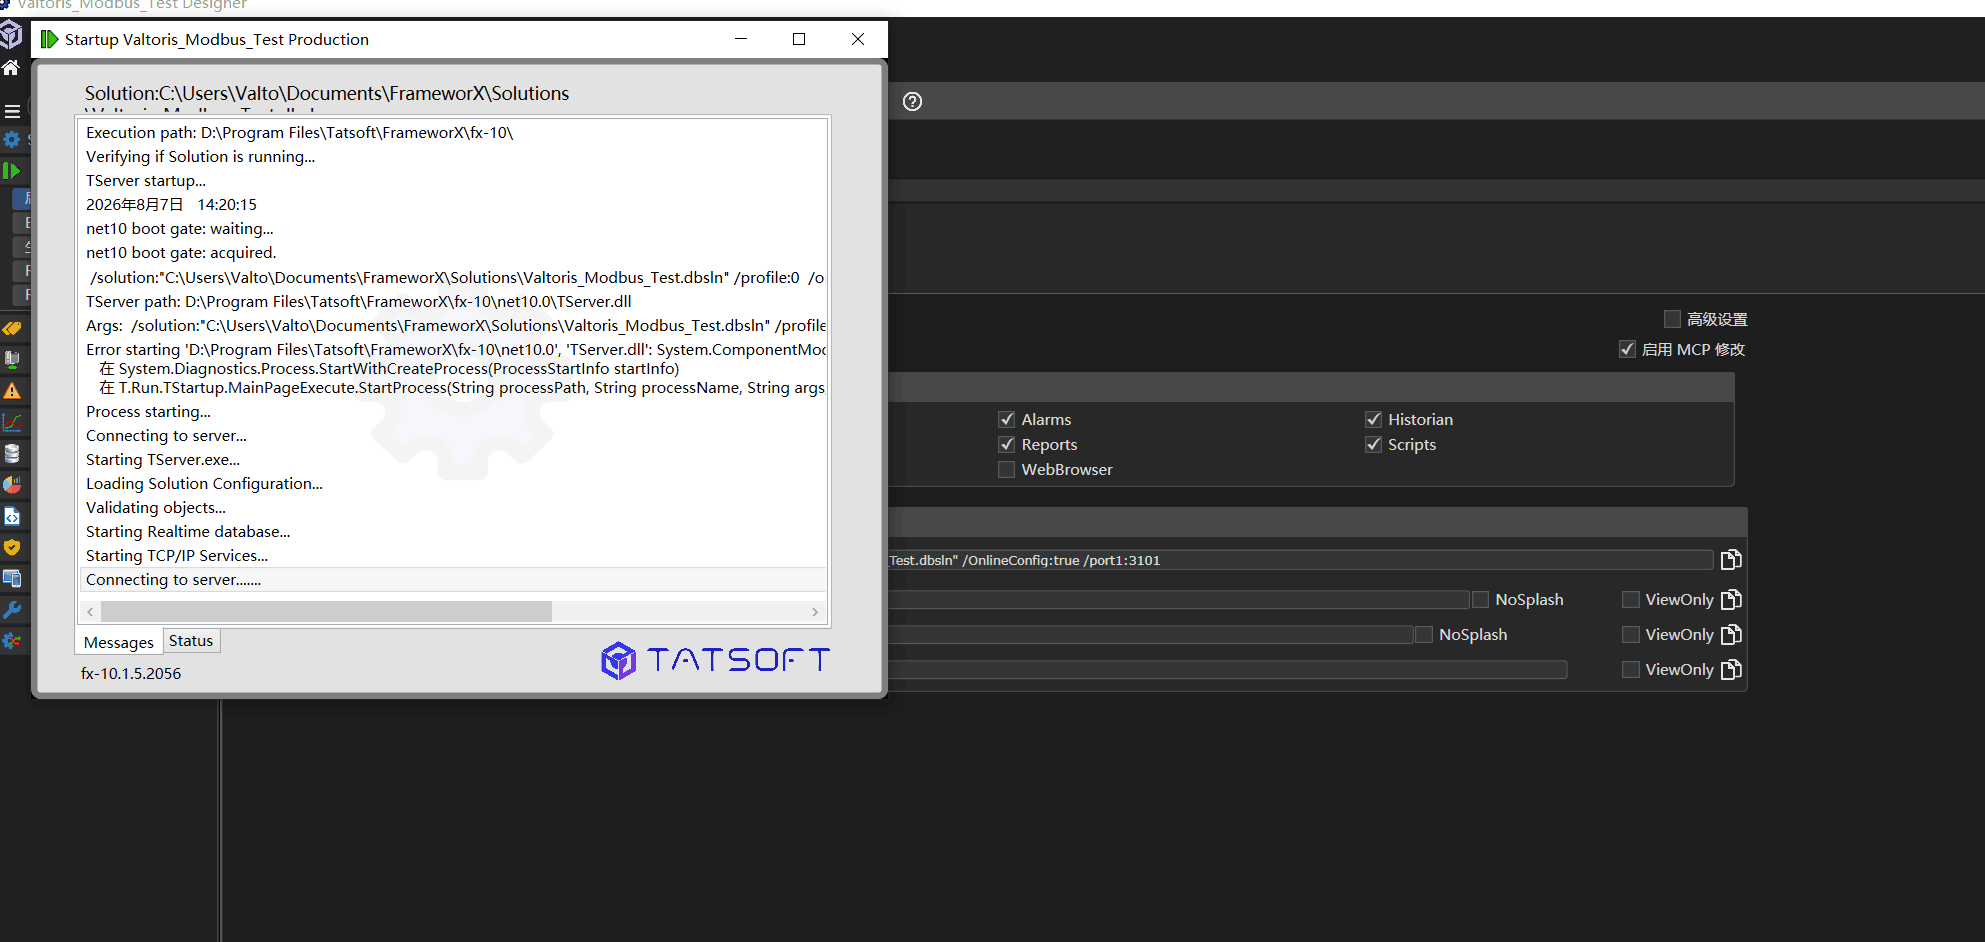Open the Reports pie chart icon
The image size is (1985, 942).
(x=12, y=485)
